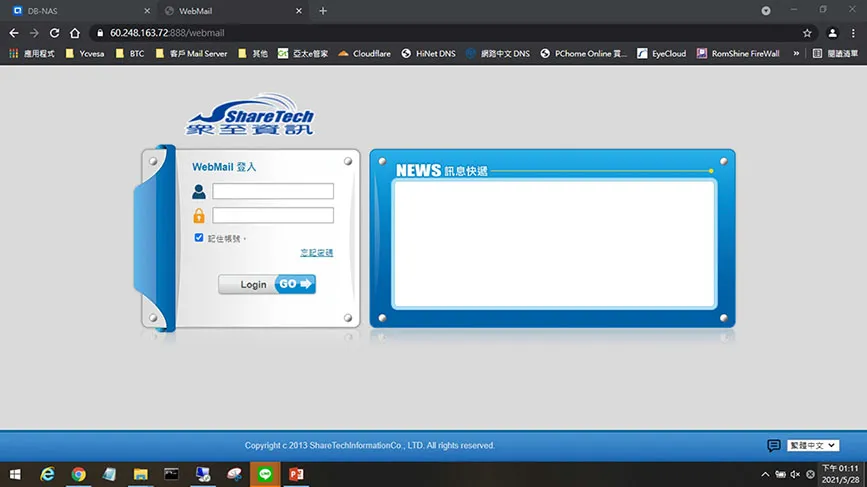Image resolution: width=867 pixels, height=487 pixels.
Task: Open the LINE app in taskbar
Action: point(265,474)
